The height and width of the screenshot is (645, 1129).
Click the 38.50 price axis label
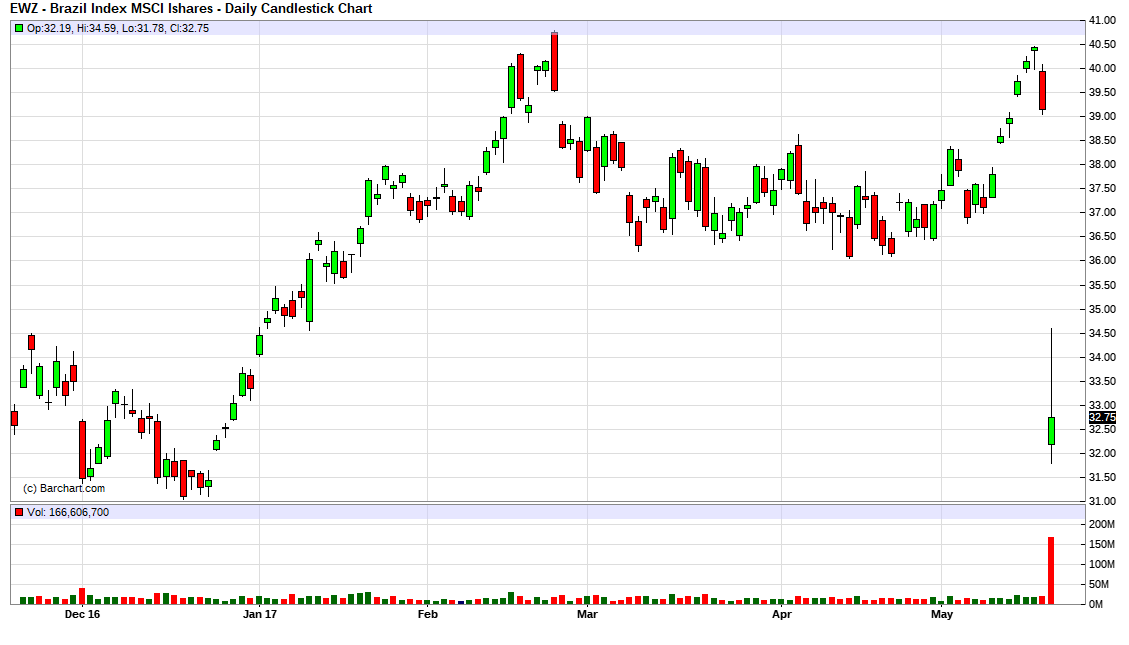1102,141
